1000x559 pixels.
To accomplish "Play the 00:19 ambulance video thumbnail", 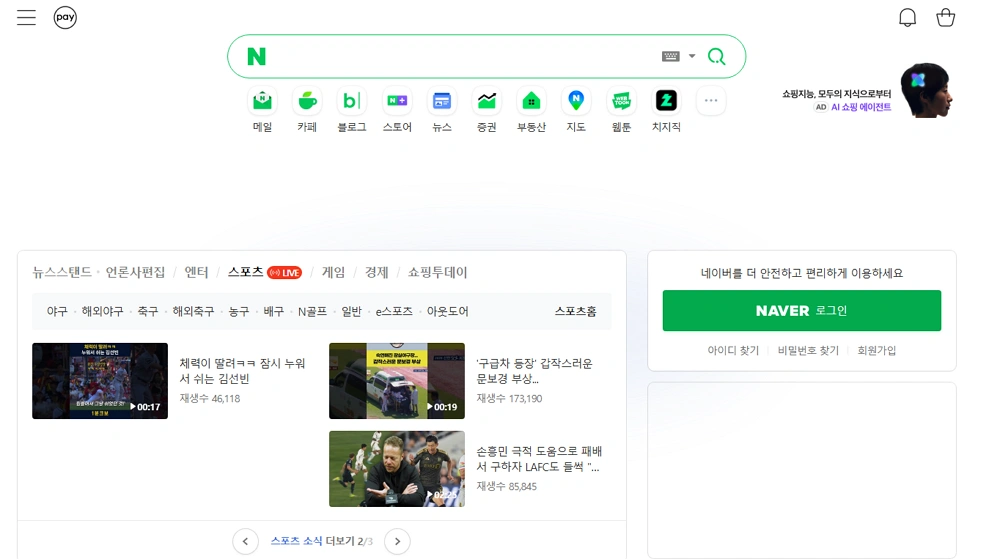I will click(x=397, y=381).
